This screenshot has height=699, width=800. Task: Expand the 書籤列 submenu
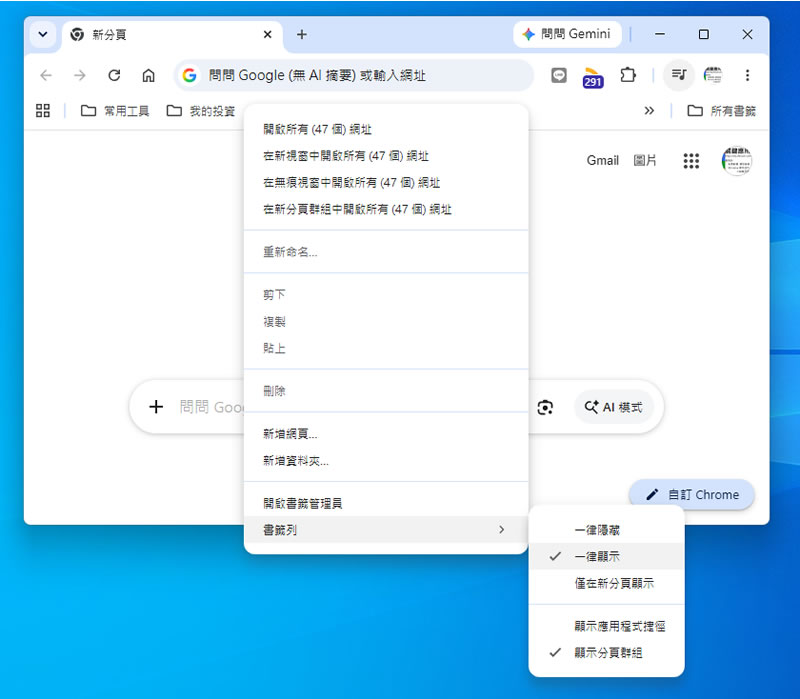coord(386,530)
